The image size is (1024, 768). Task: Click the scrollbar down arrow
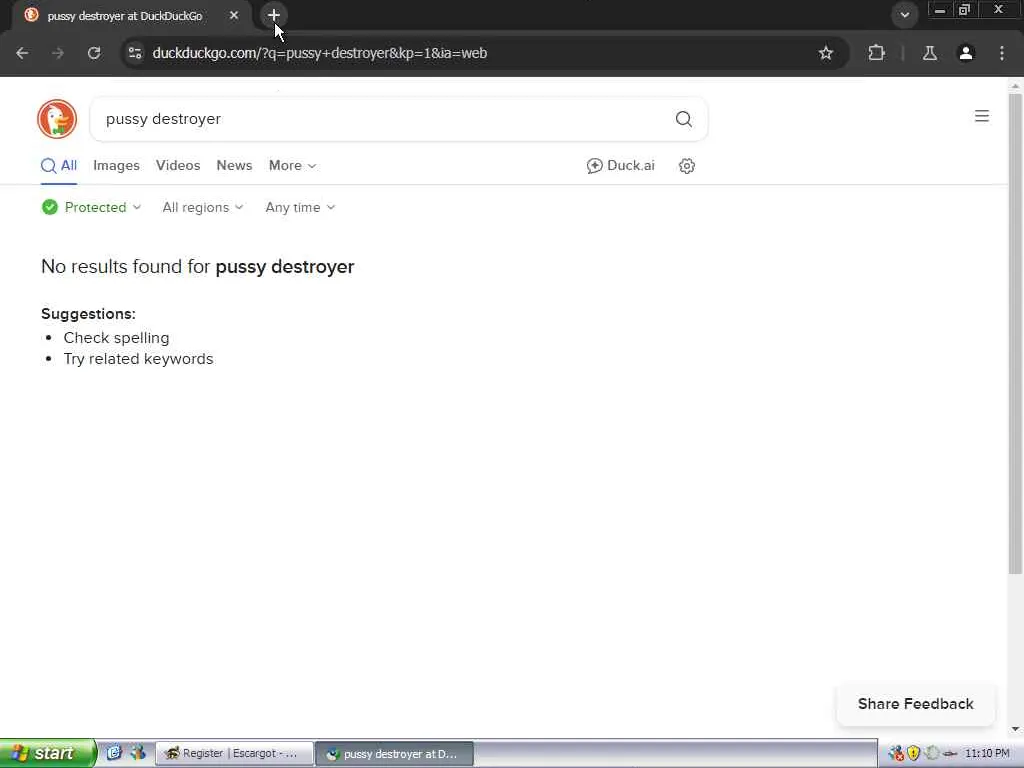coord(1015,729)
